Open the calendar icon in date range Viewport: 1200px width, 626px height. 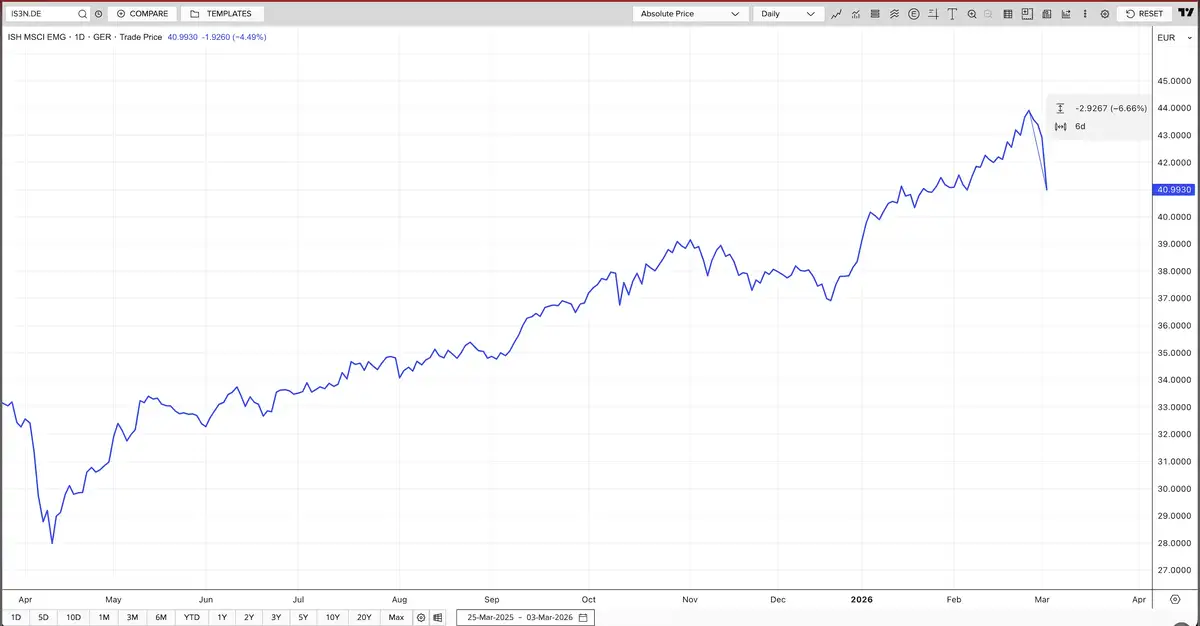[x=583, y=617]
